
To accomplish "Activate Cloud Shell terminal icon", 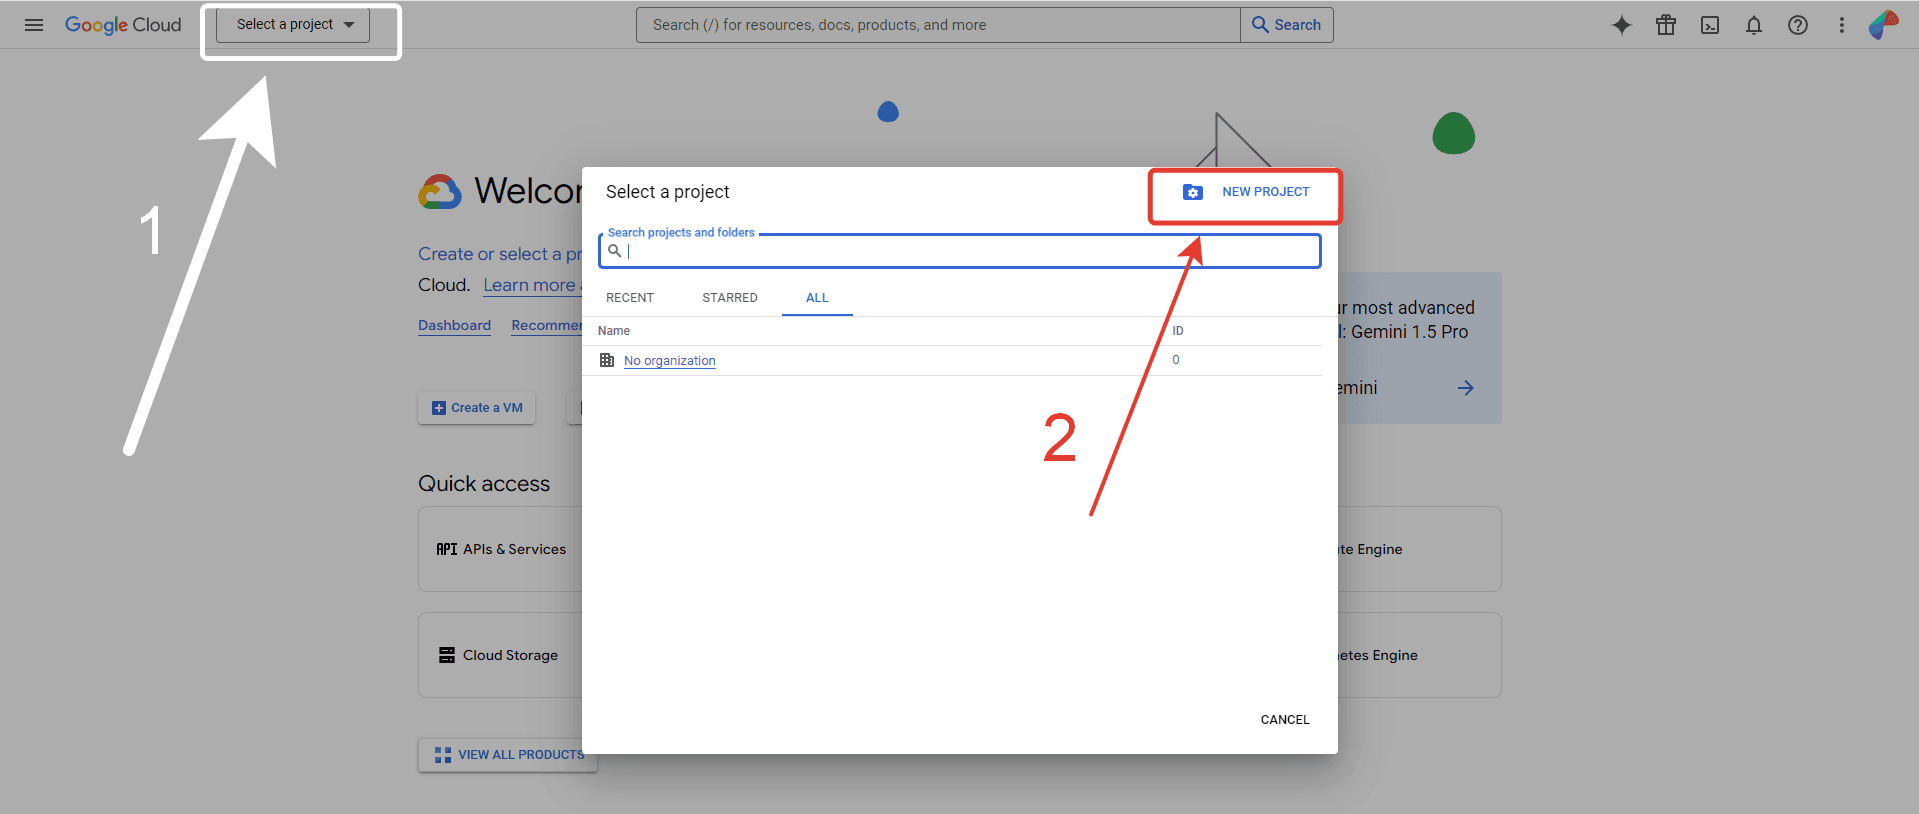I will pyautogui.click(x=1710, y=25).
